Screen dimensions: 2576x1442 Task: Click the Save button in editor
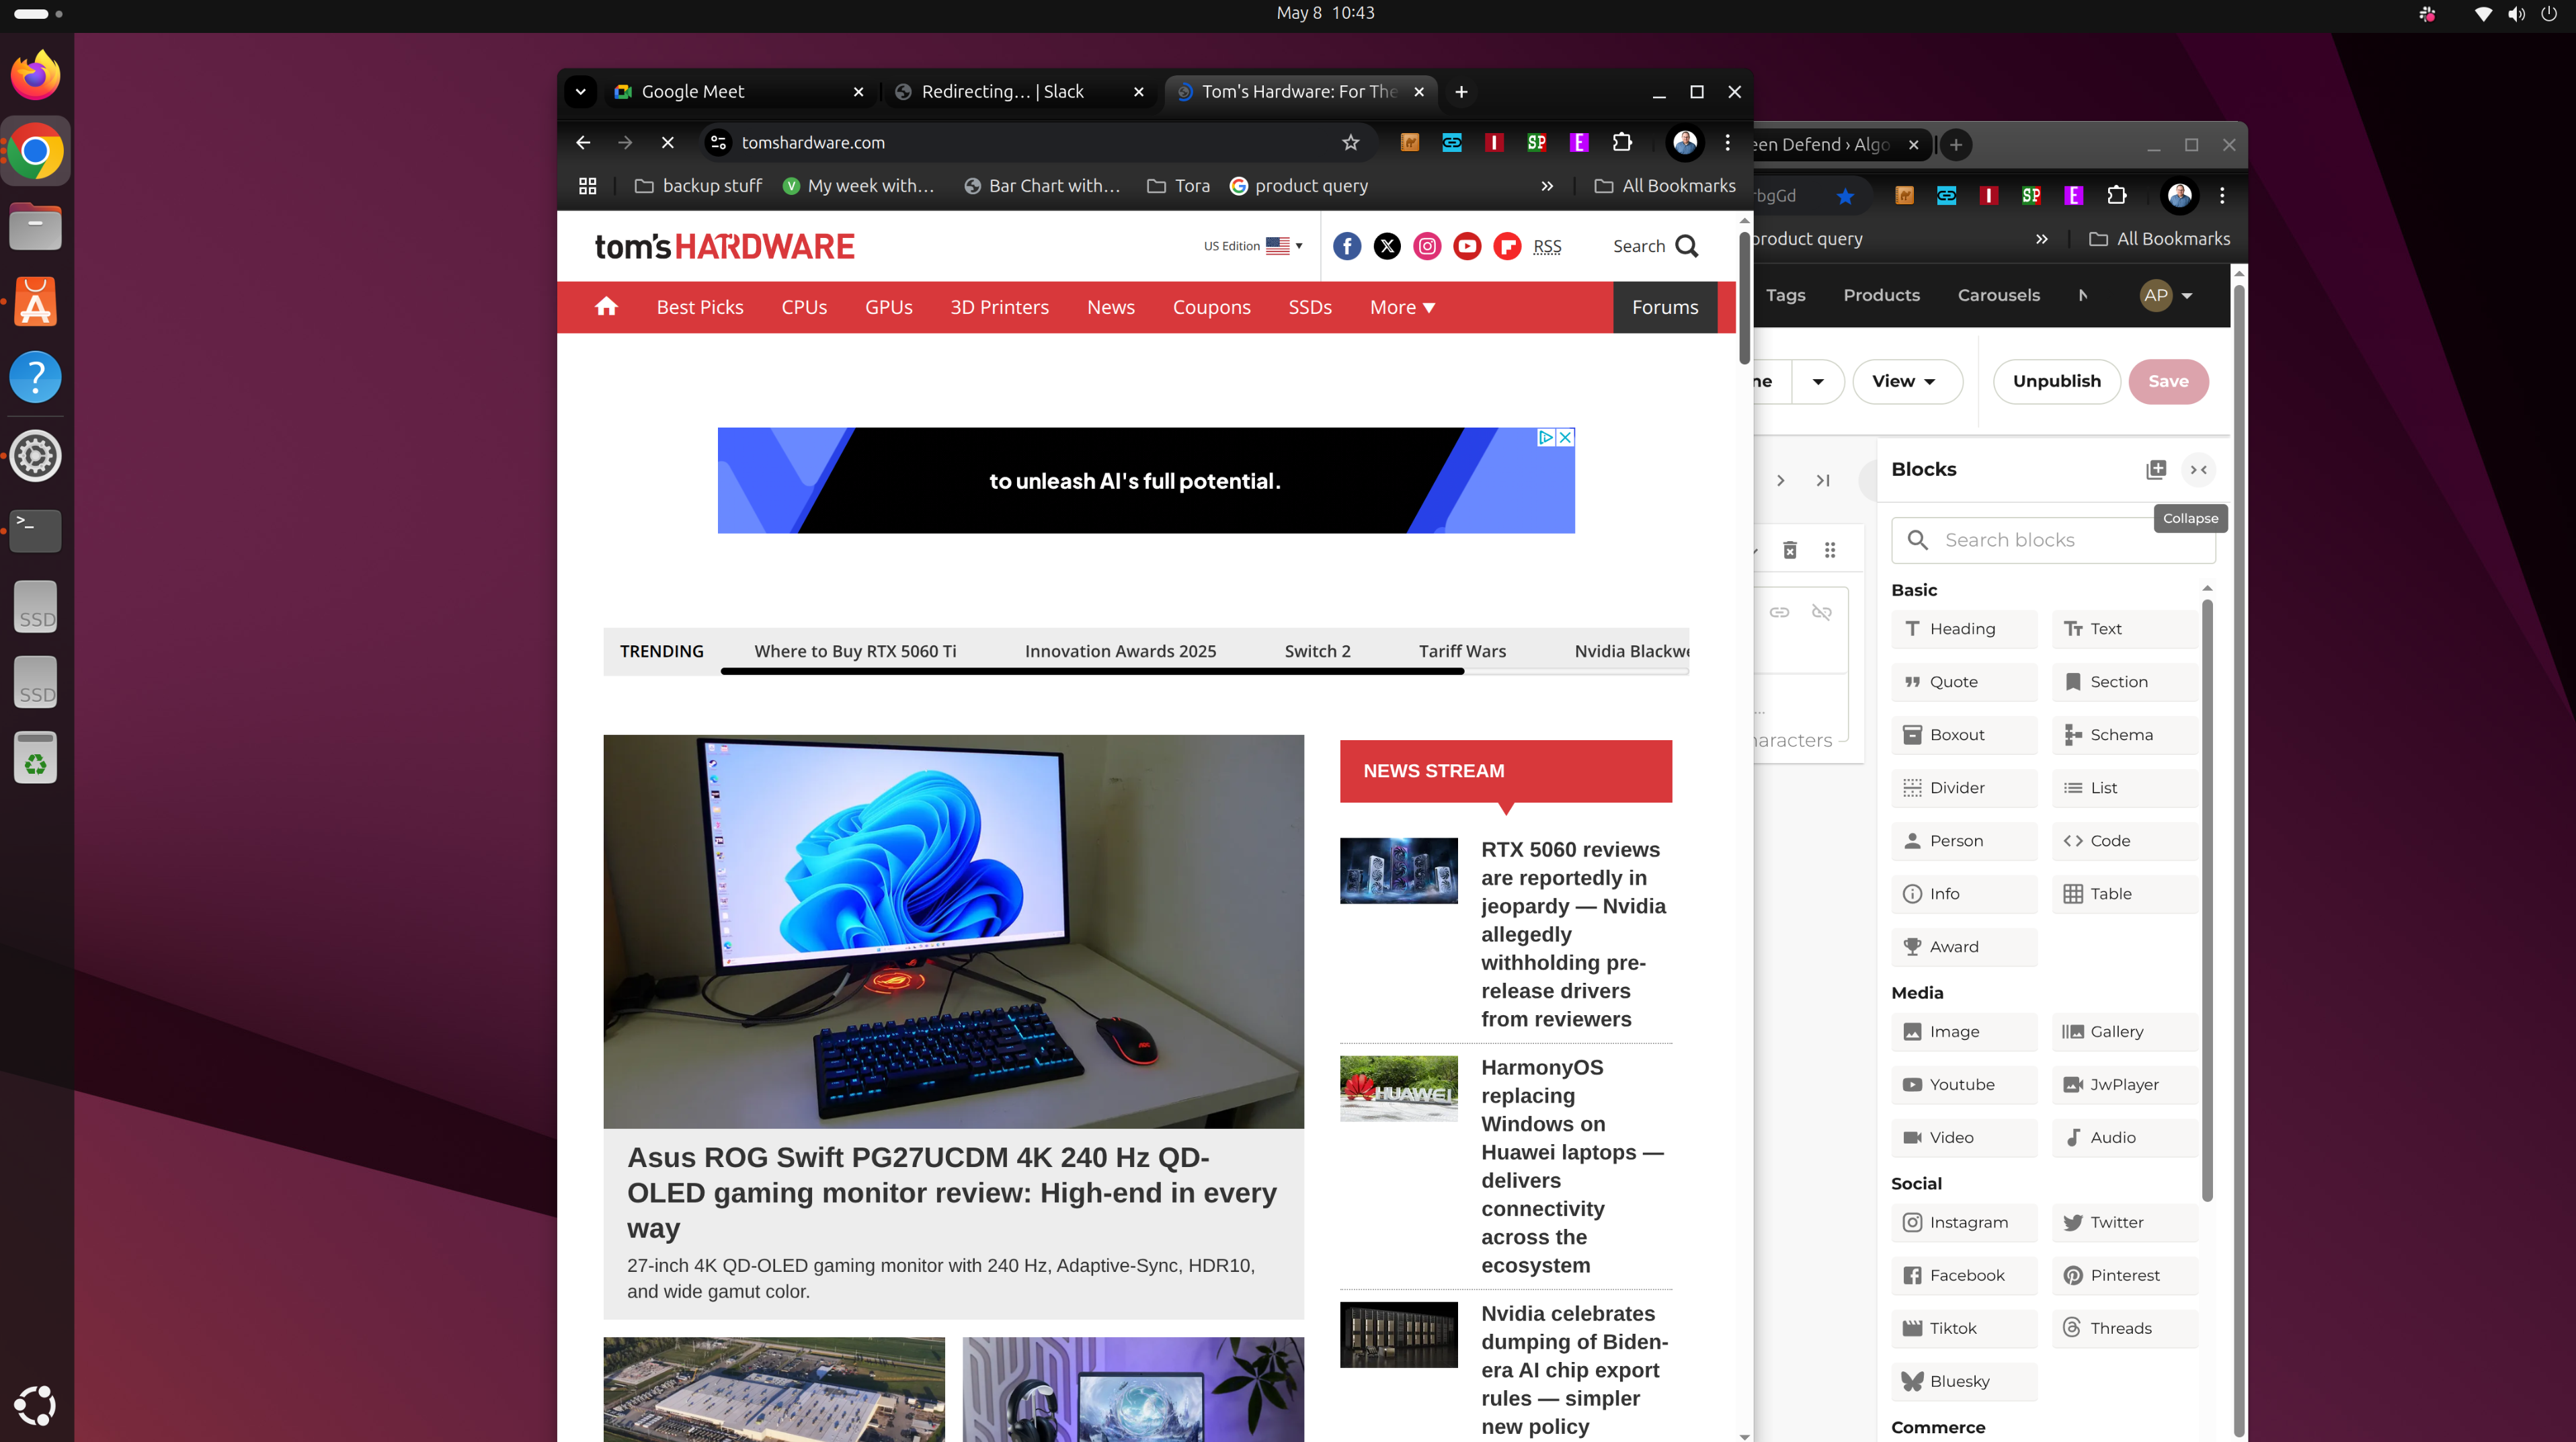tap(2168, 381)
